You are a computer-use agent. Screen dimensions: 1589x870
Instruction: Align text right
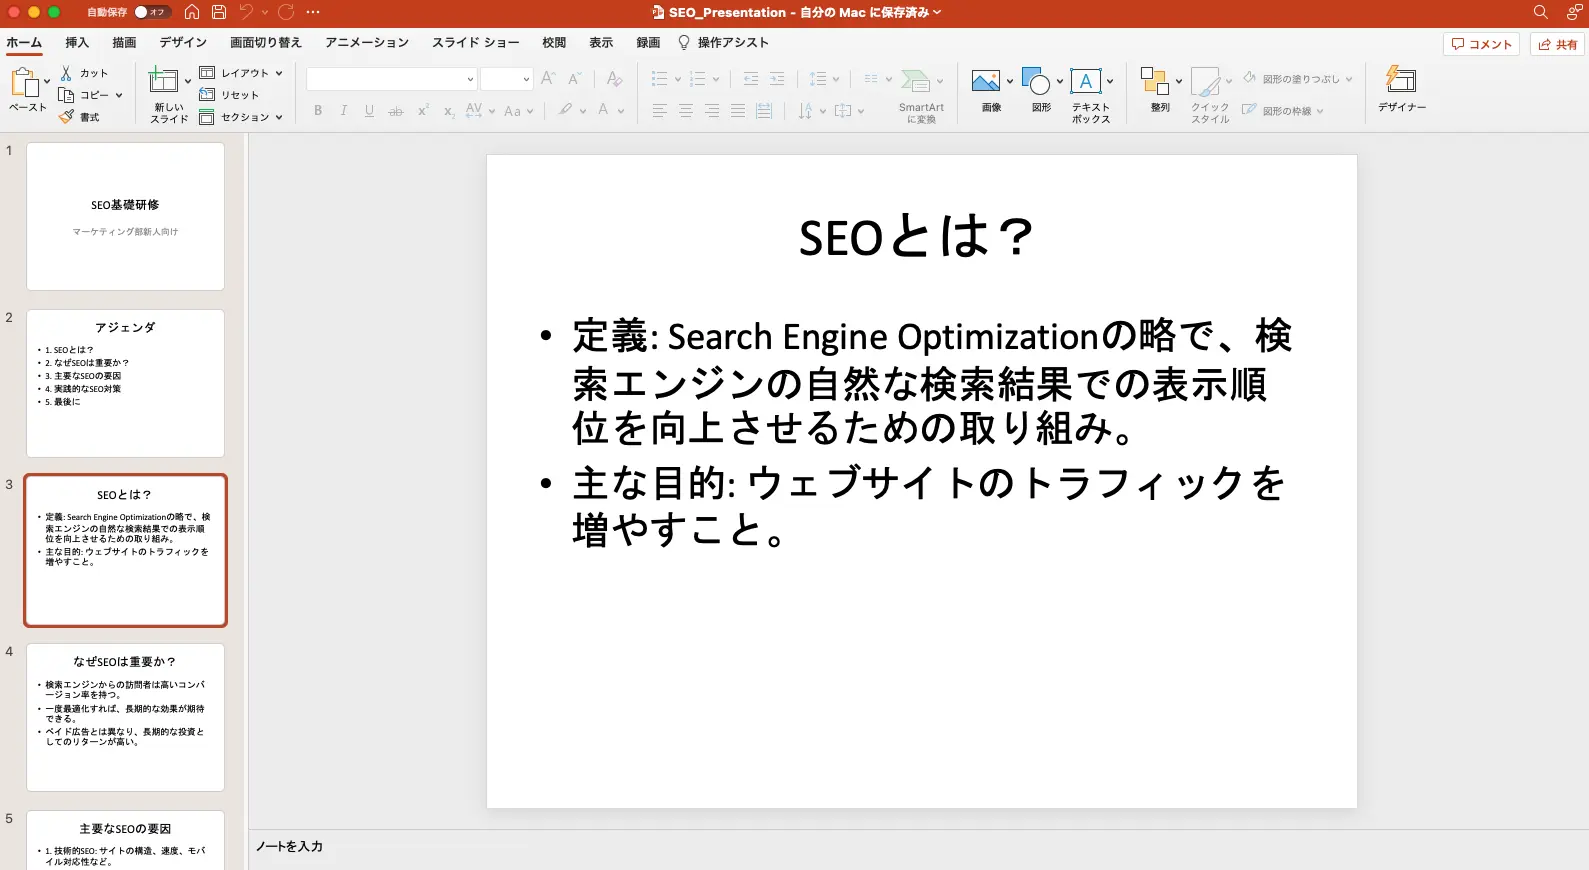tap(712, 111)
